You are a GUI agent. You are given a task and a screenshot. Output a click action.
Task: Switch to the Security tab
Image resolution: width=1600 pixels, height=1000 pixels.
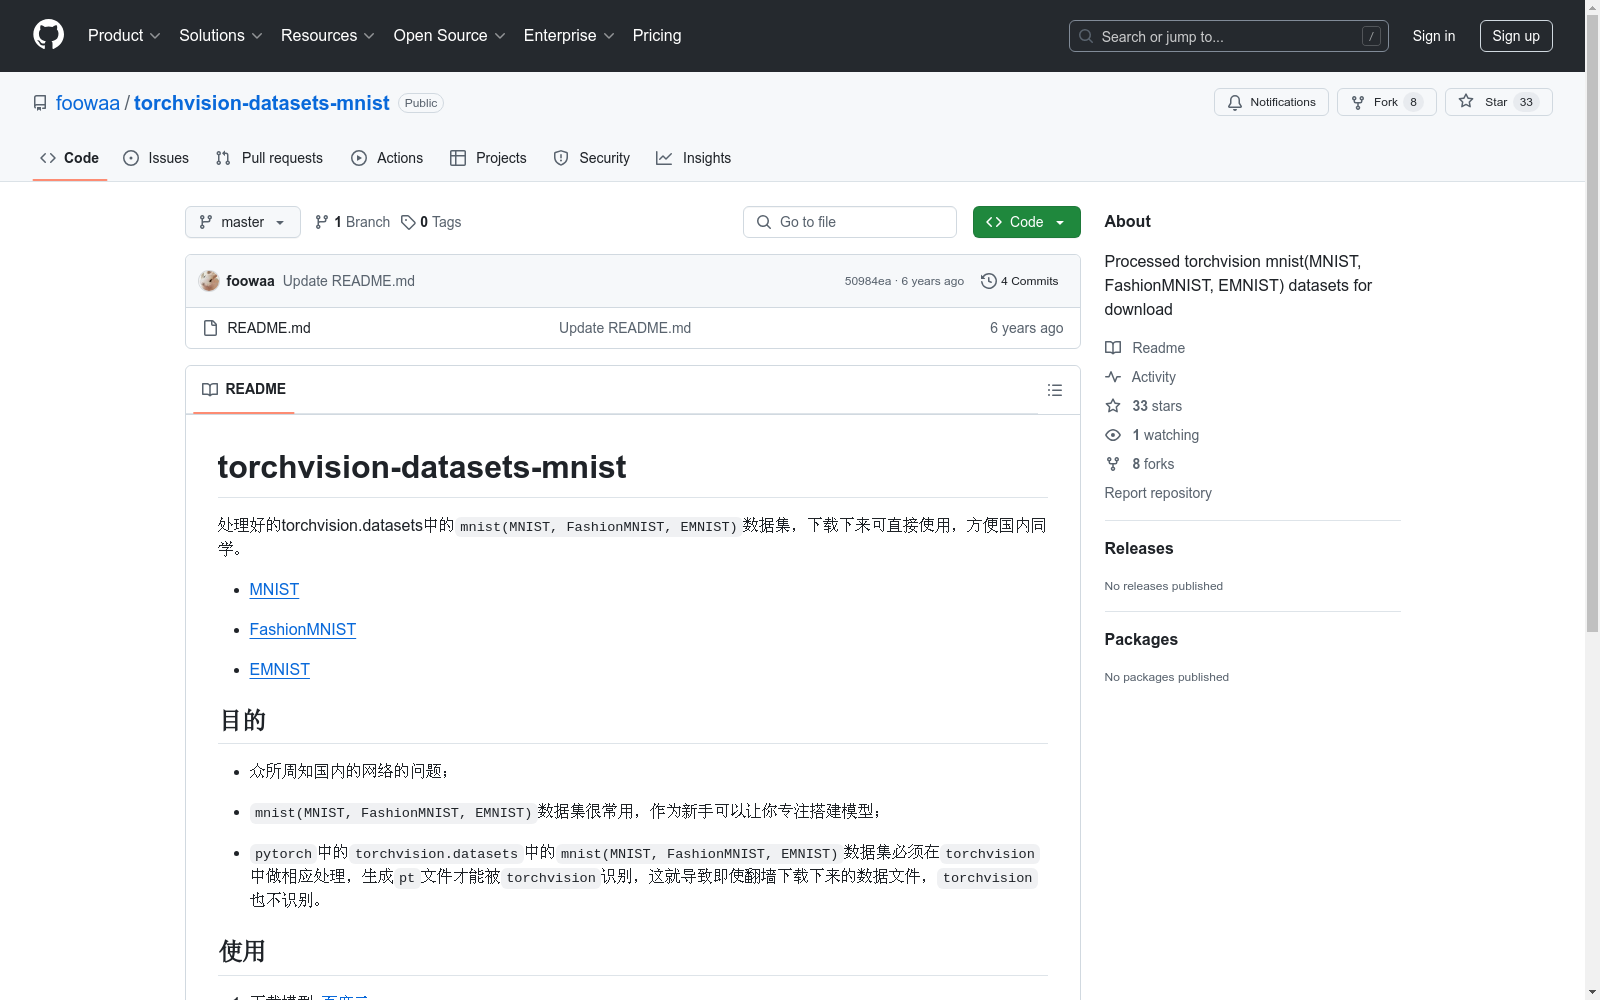pos(592,158)
